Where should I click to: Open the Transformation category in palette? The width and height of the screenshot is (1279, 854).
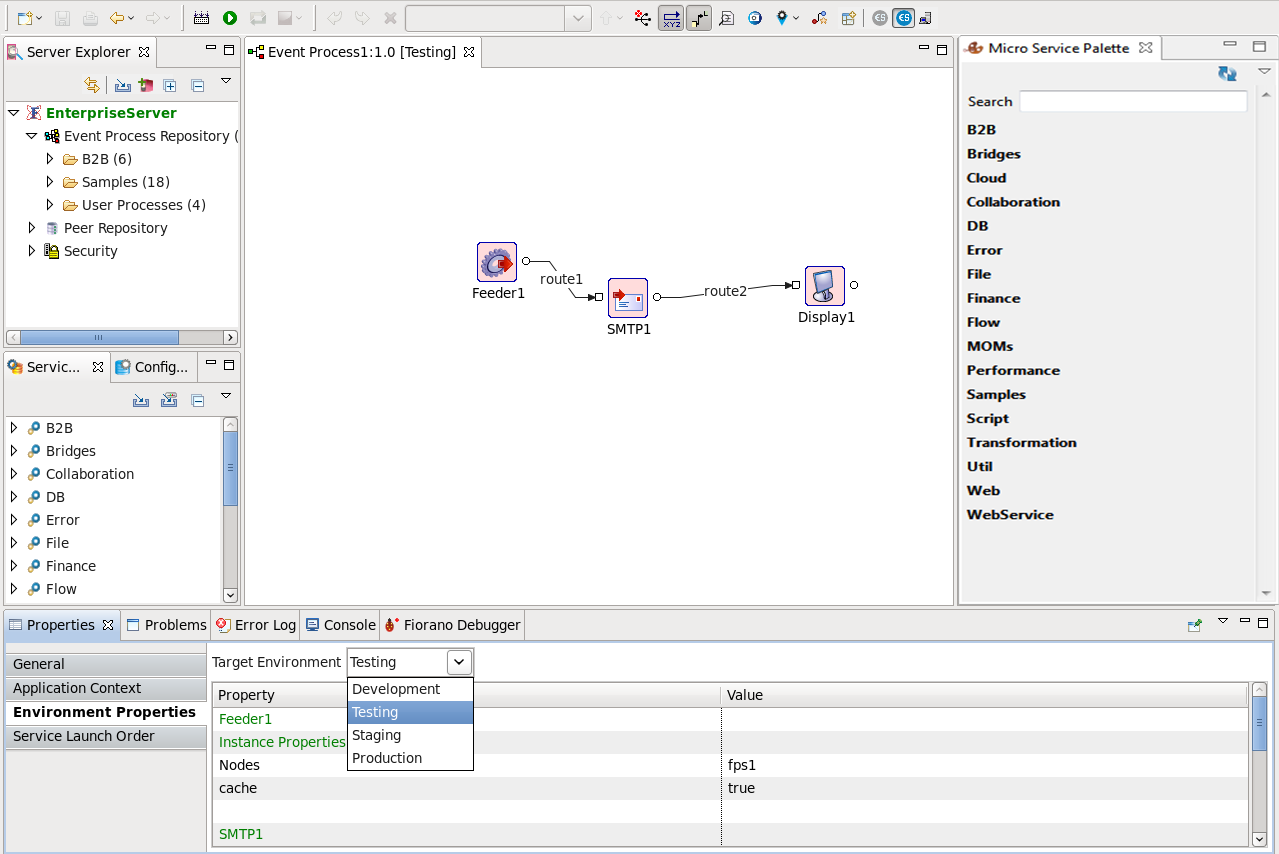click(x=1021, y=442)
